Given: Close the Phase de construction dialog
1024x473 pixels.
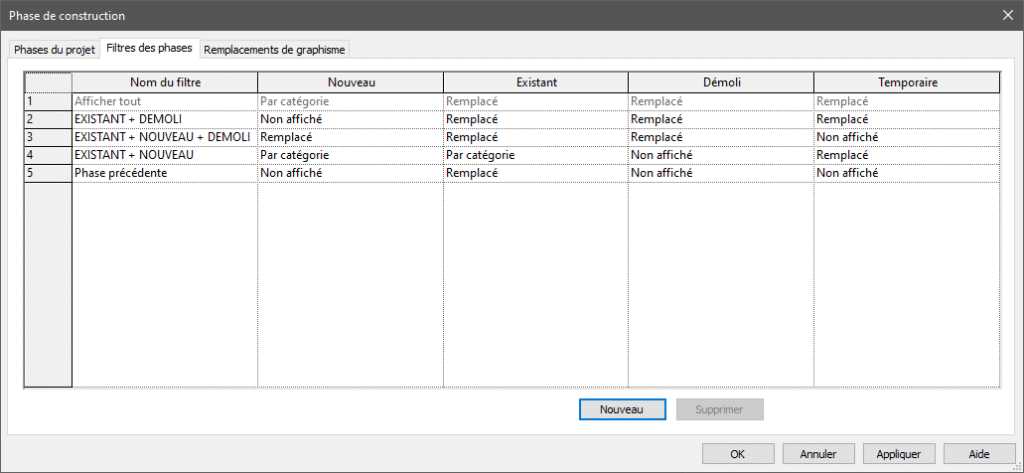Looking at the screenshot, I should pos(1006,15).
